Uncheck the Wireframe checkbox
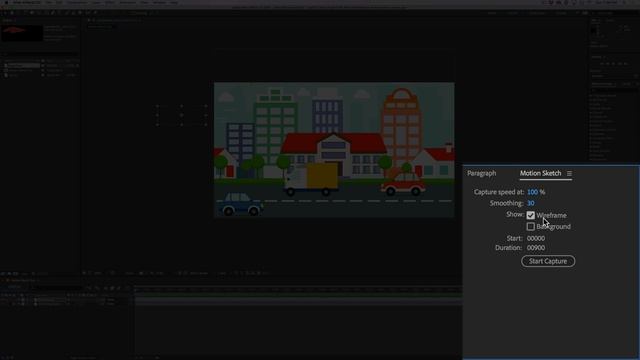 531,215
